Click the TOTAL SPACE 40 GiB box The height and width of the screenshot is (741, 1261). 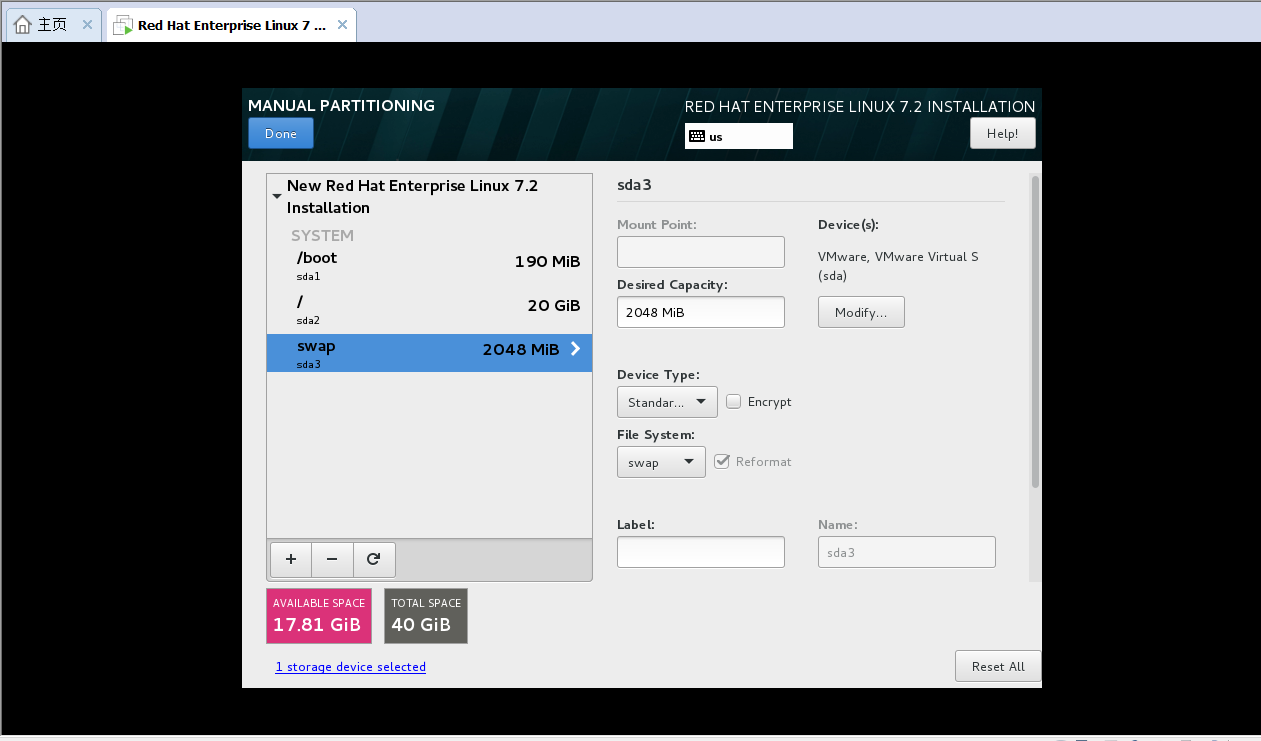pyautogui.click(x=426, y=616)
